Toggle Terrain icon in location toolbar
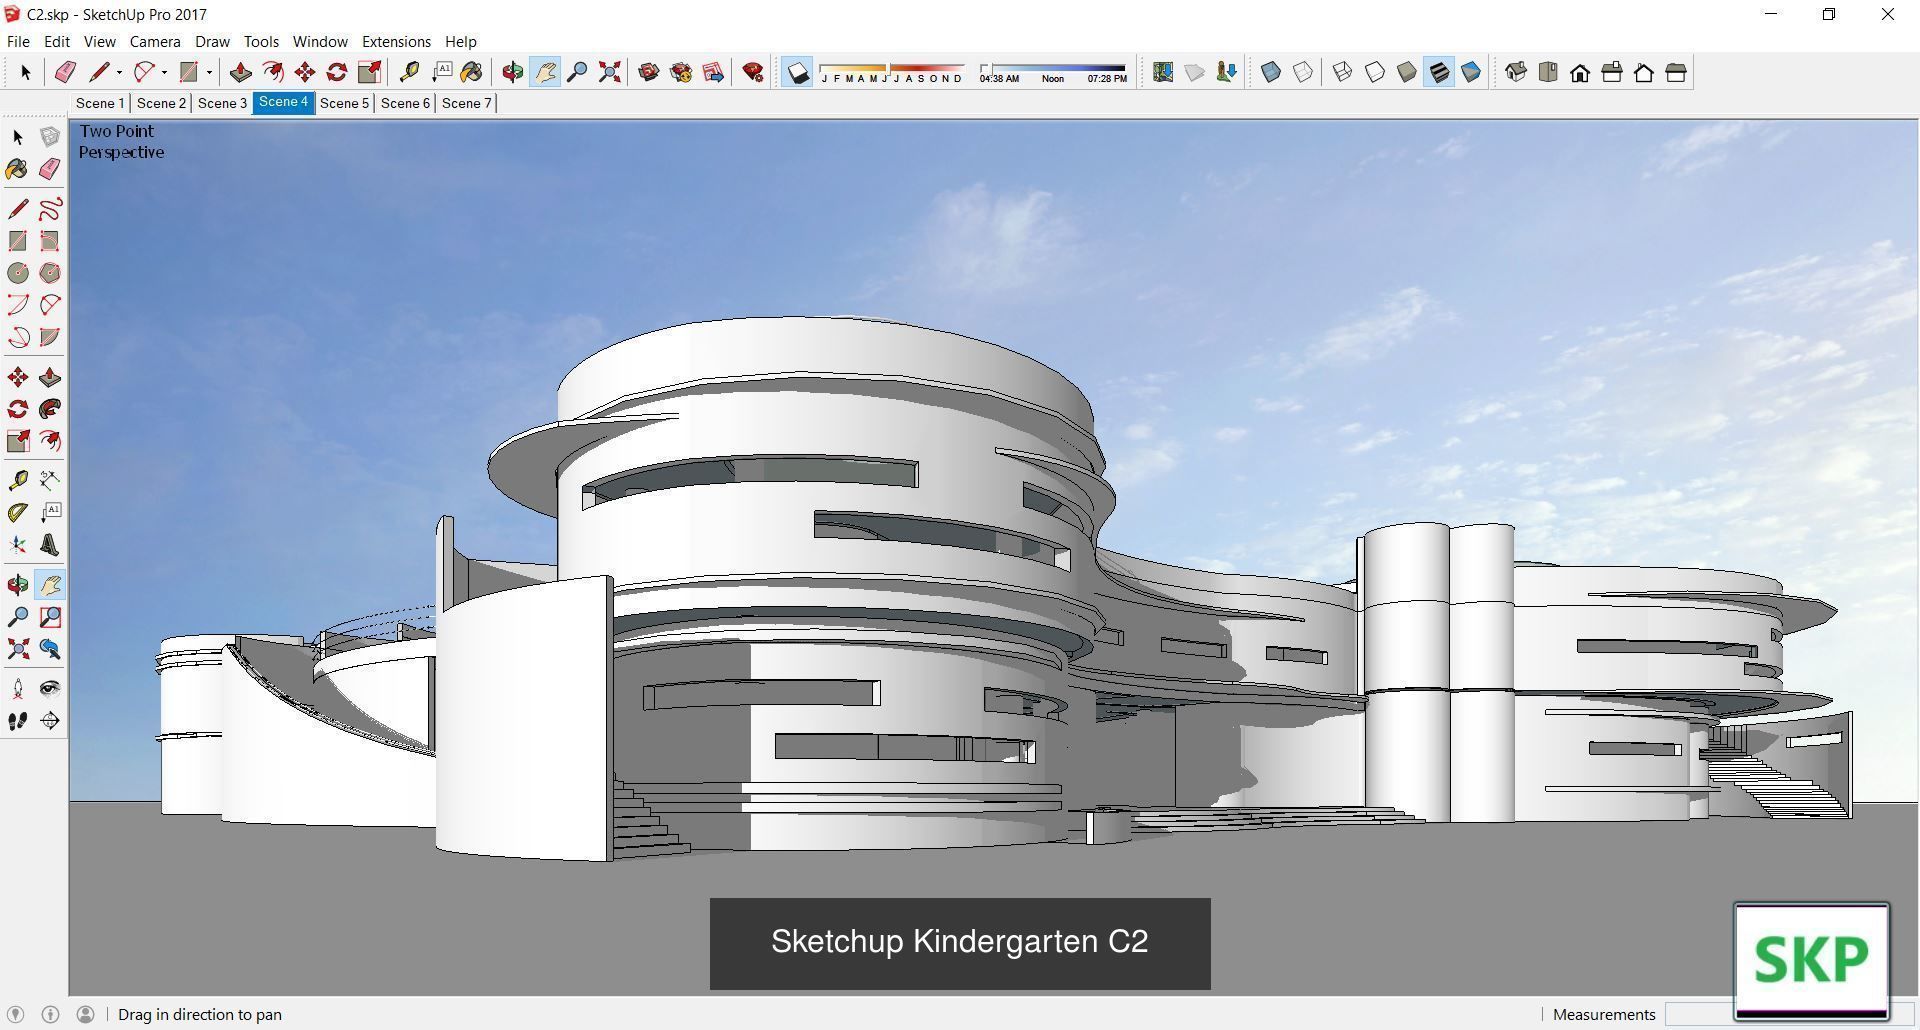The image size is (1920, 1030). pyautogui.click(x=1195, y=72)
